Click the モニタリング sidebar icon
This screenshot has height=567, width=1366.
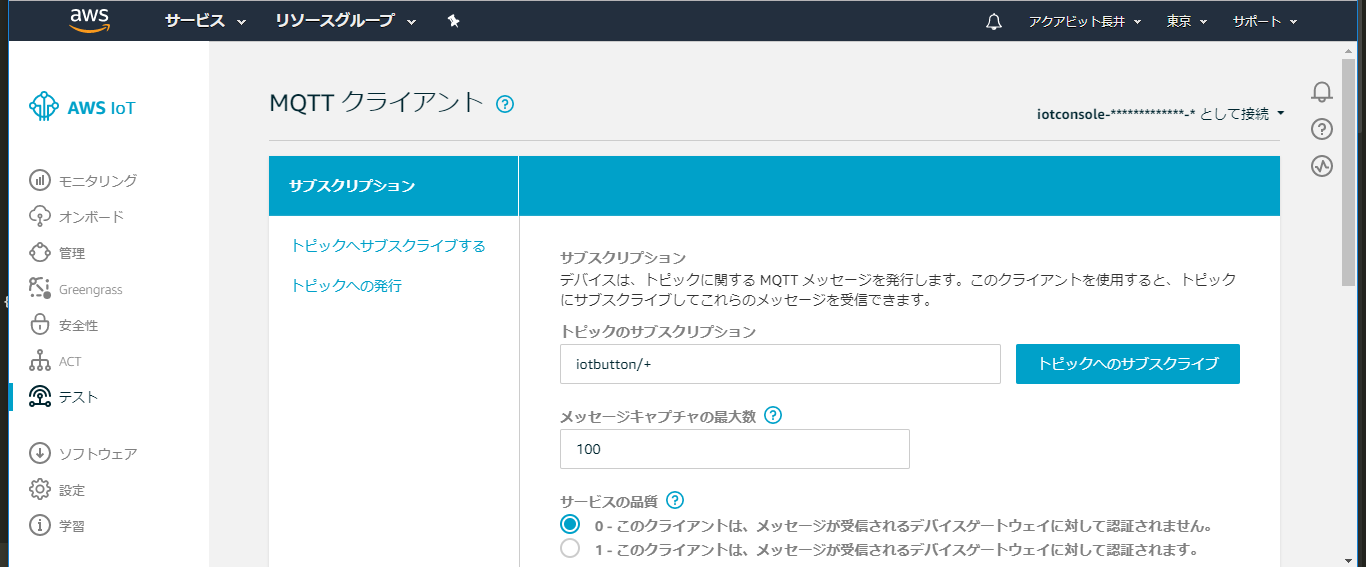[x=40, y=181]
